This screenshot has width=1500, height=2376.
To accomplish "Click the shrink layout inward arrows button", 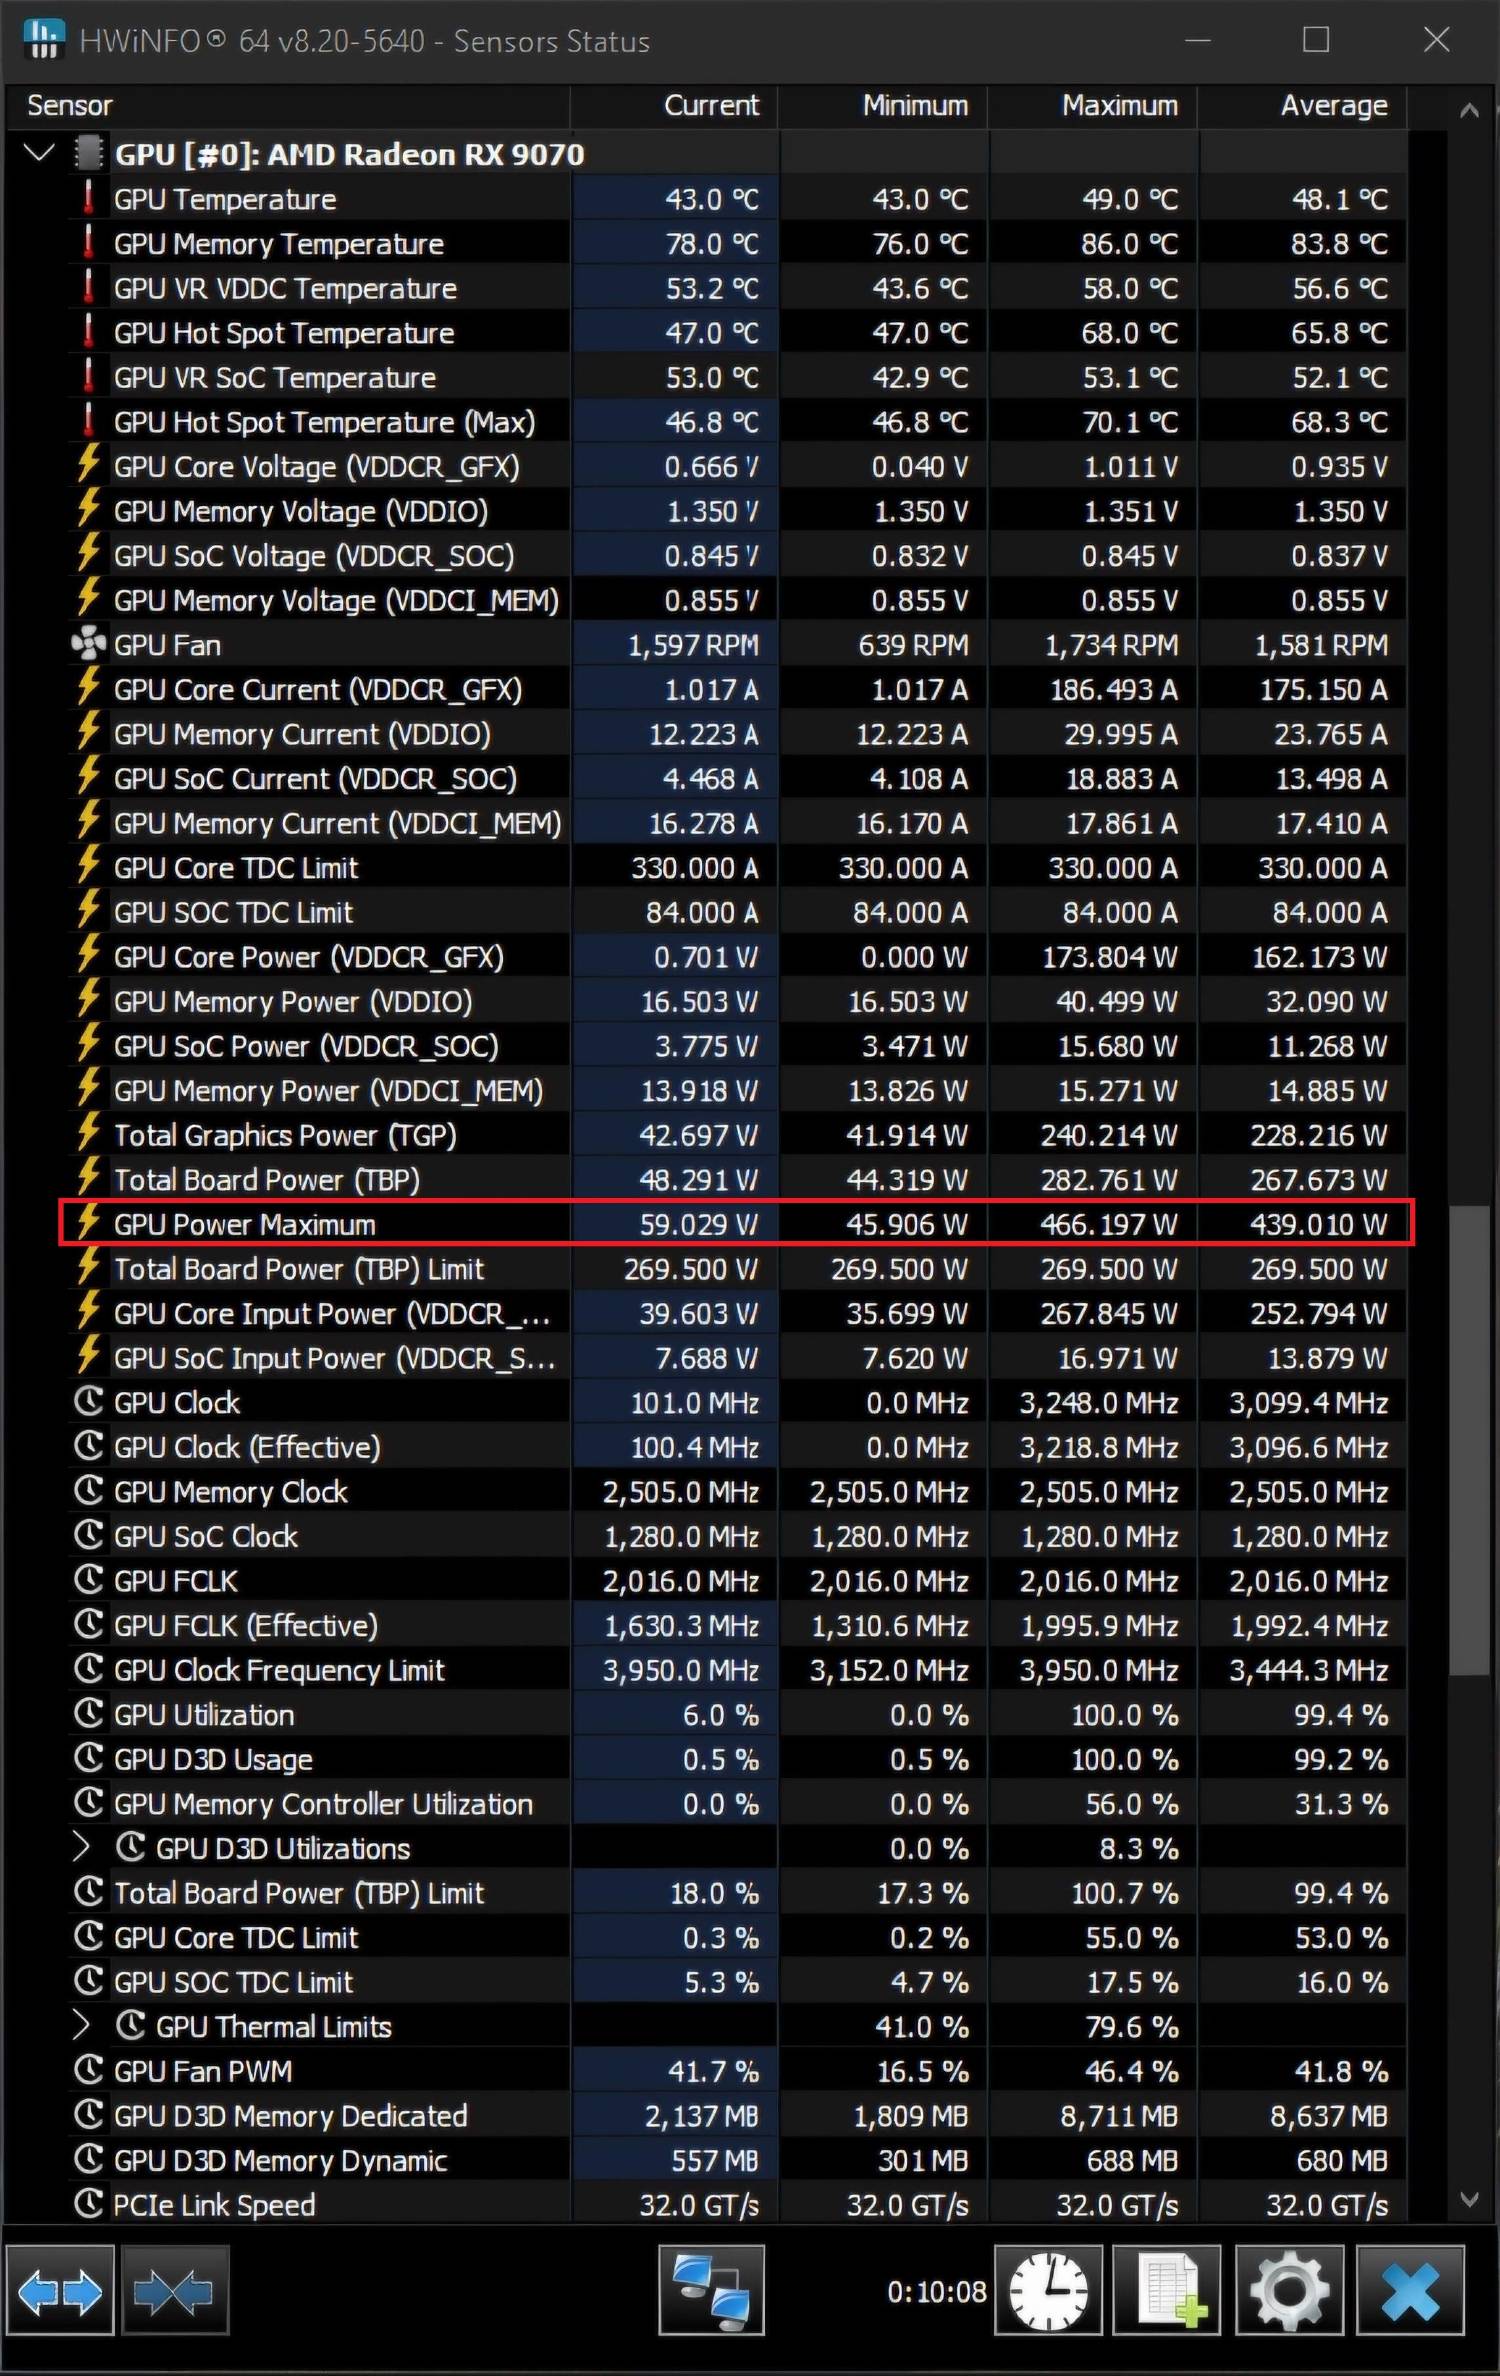I will [175, 2292].
